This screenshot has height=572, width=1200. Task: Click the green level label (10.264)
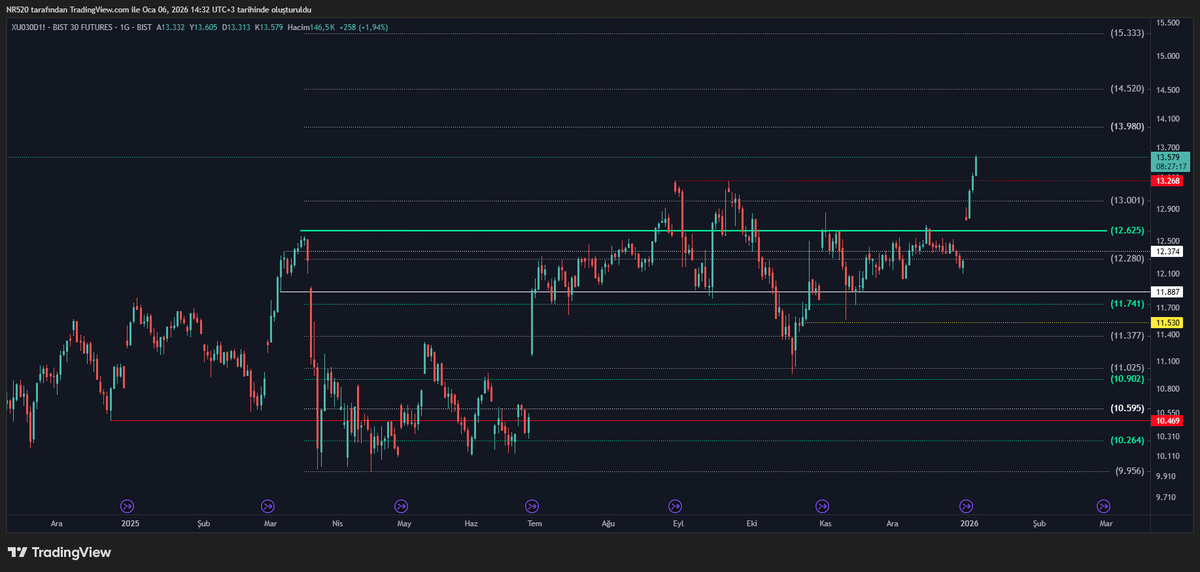1127,440
